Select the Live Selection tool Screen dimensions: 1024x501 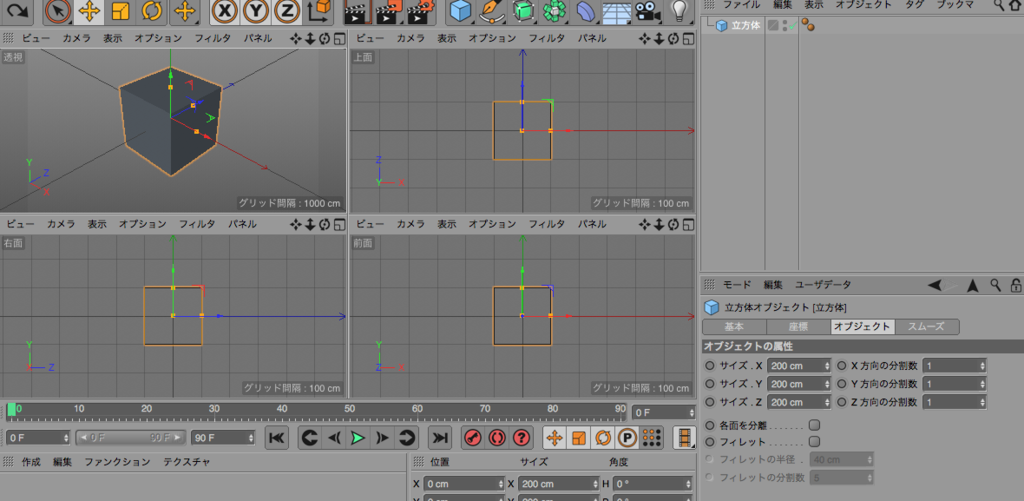point(58,11)
